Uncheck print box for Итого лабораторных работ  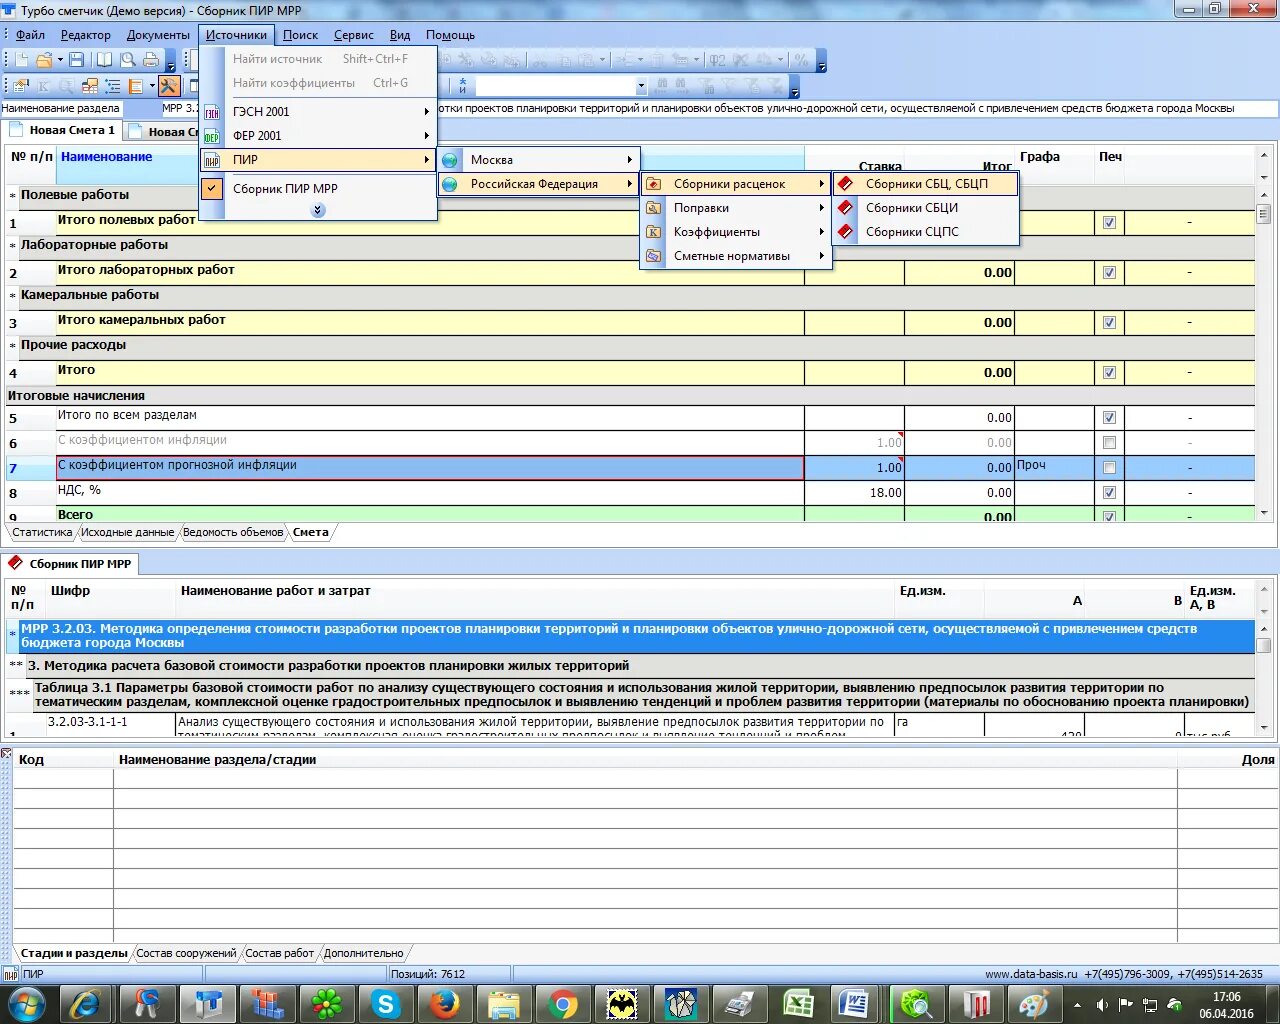tap(1109, 272)
